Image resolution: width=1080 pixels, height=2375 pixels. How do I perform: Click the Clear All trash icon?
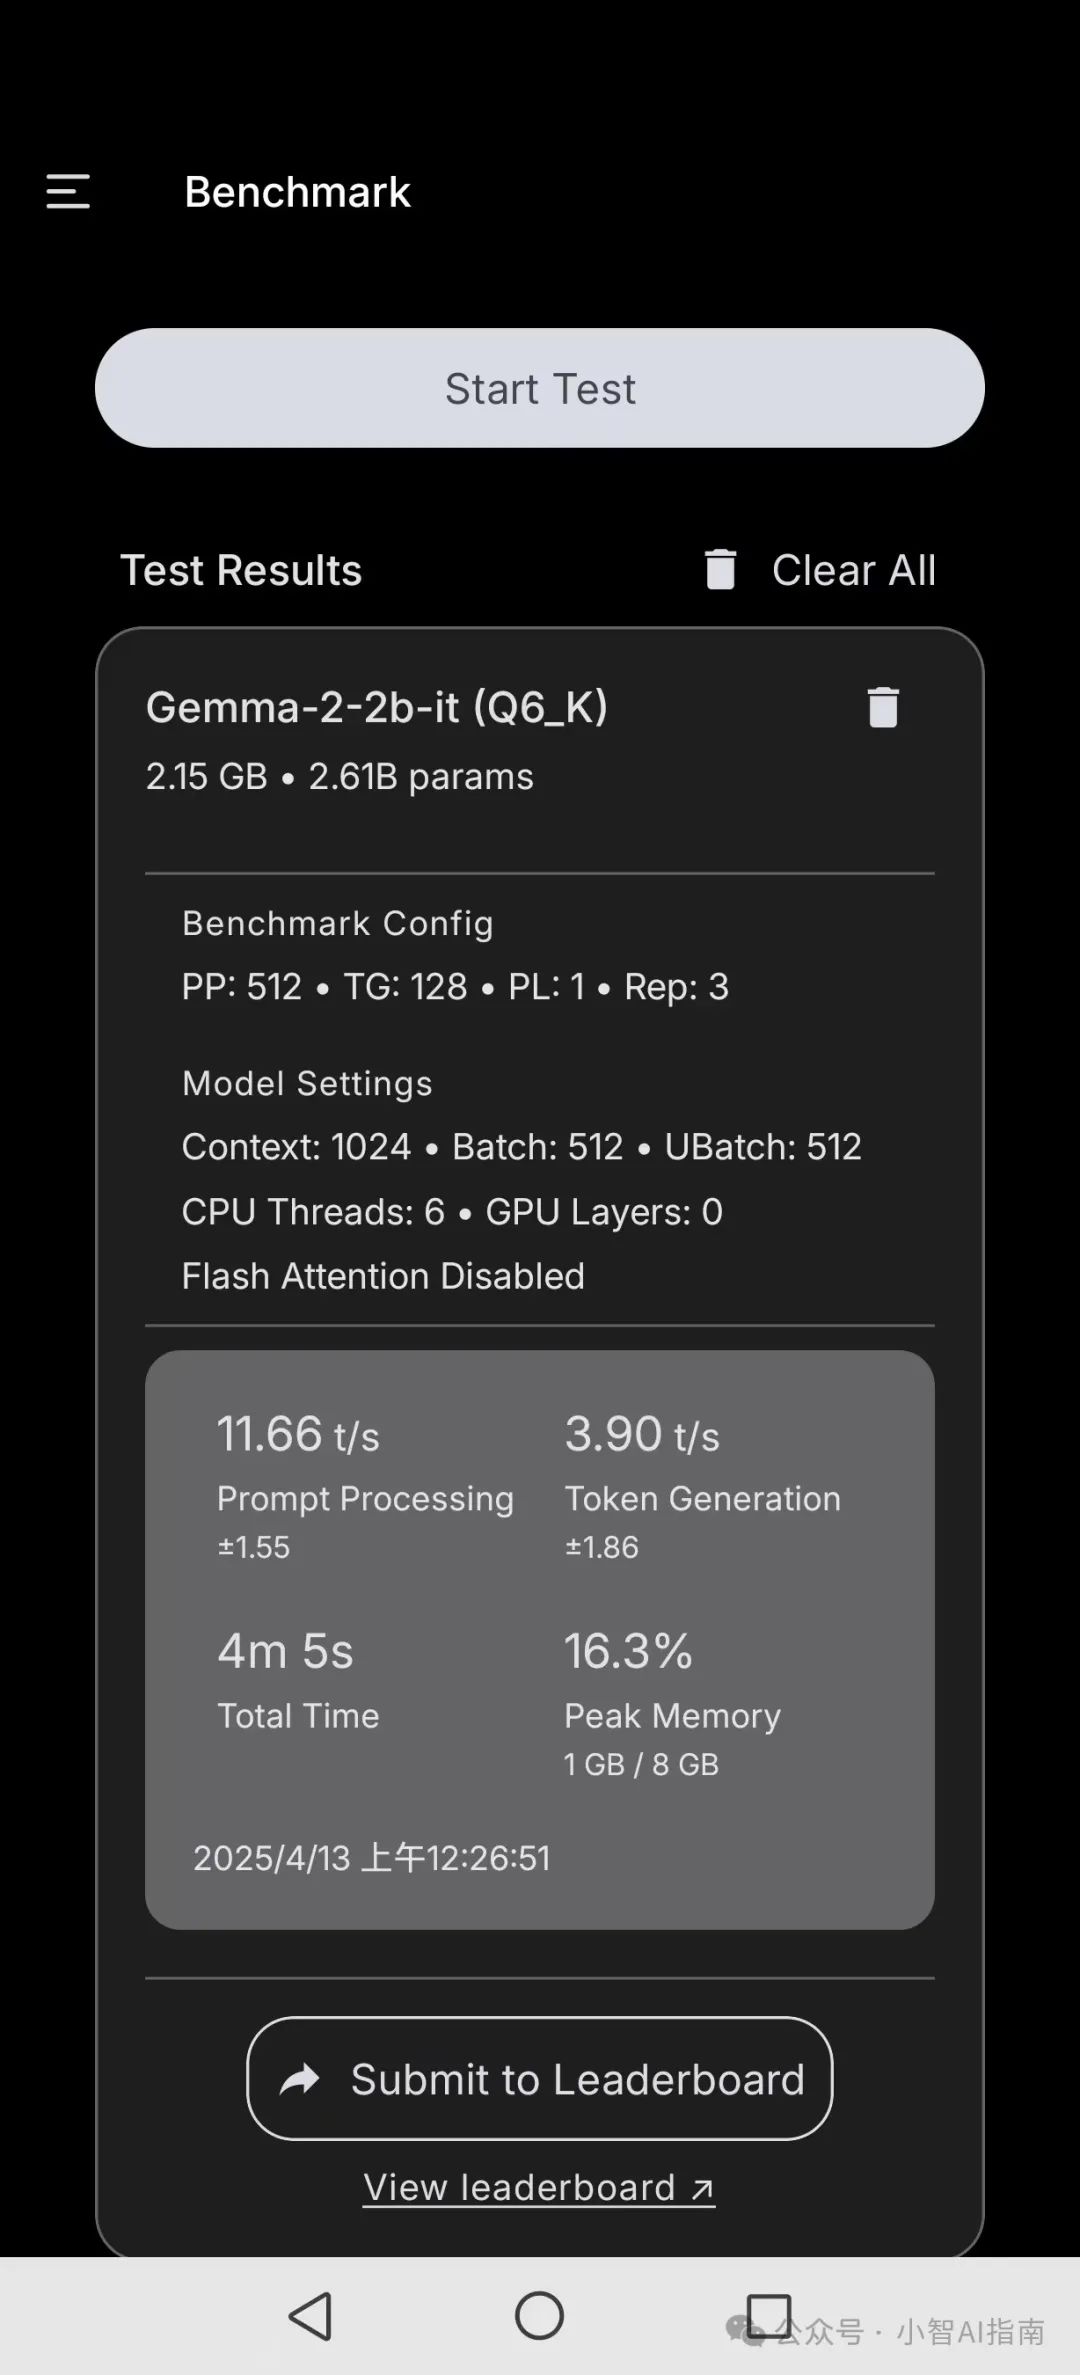[x=720, y=570]
